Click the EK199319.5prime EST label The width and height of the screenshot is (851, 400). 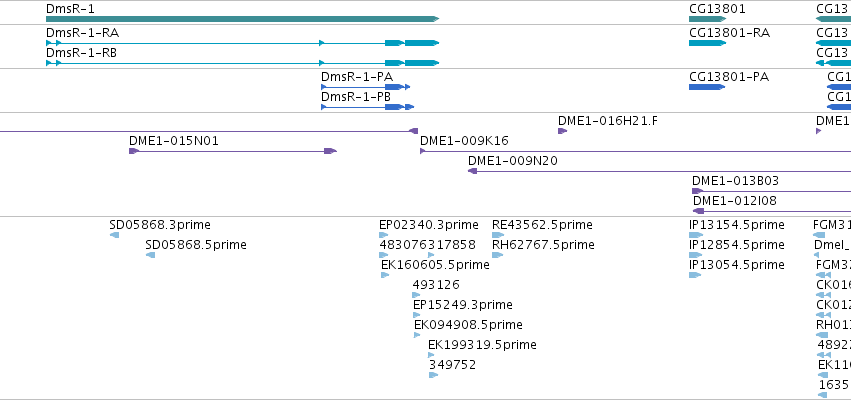click(x=482, y=345)
